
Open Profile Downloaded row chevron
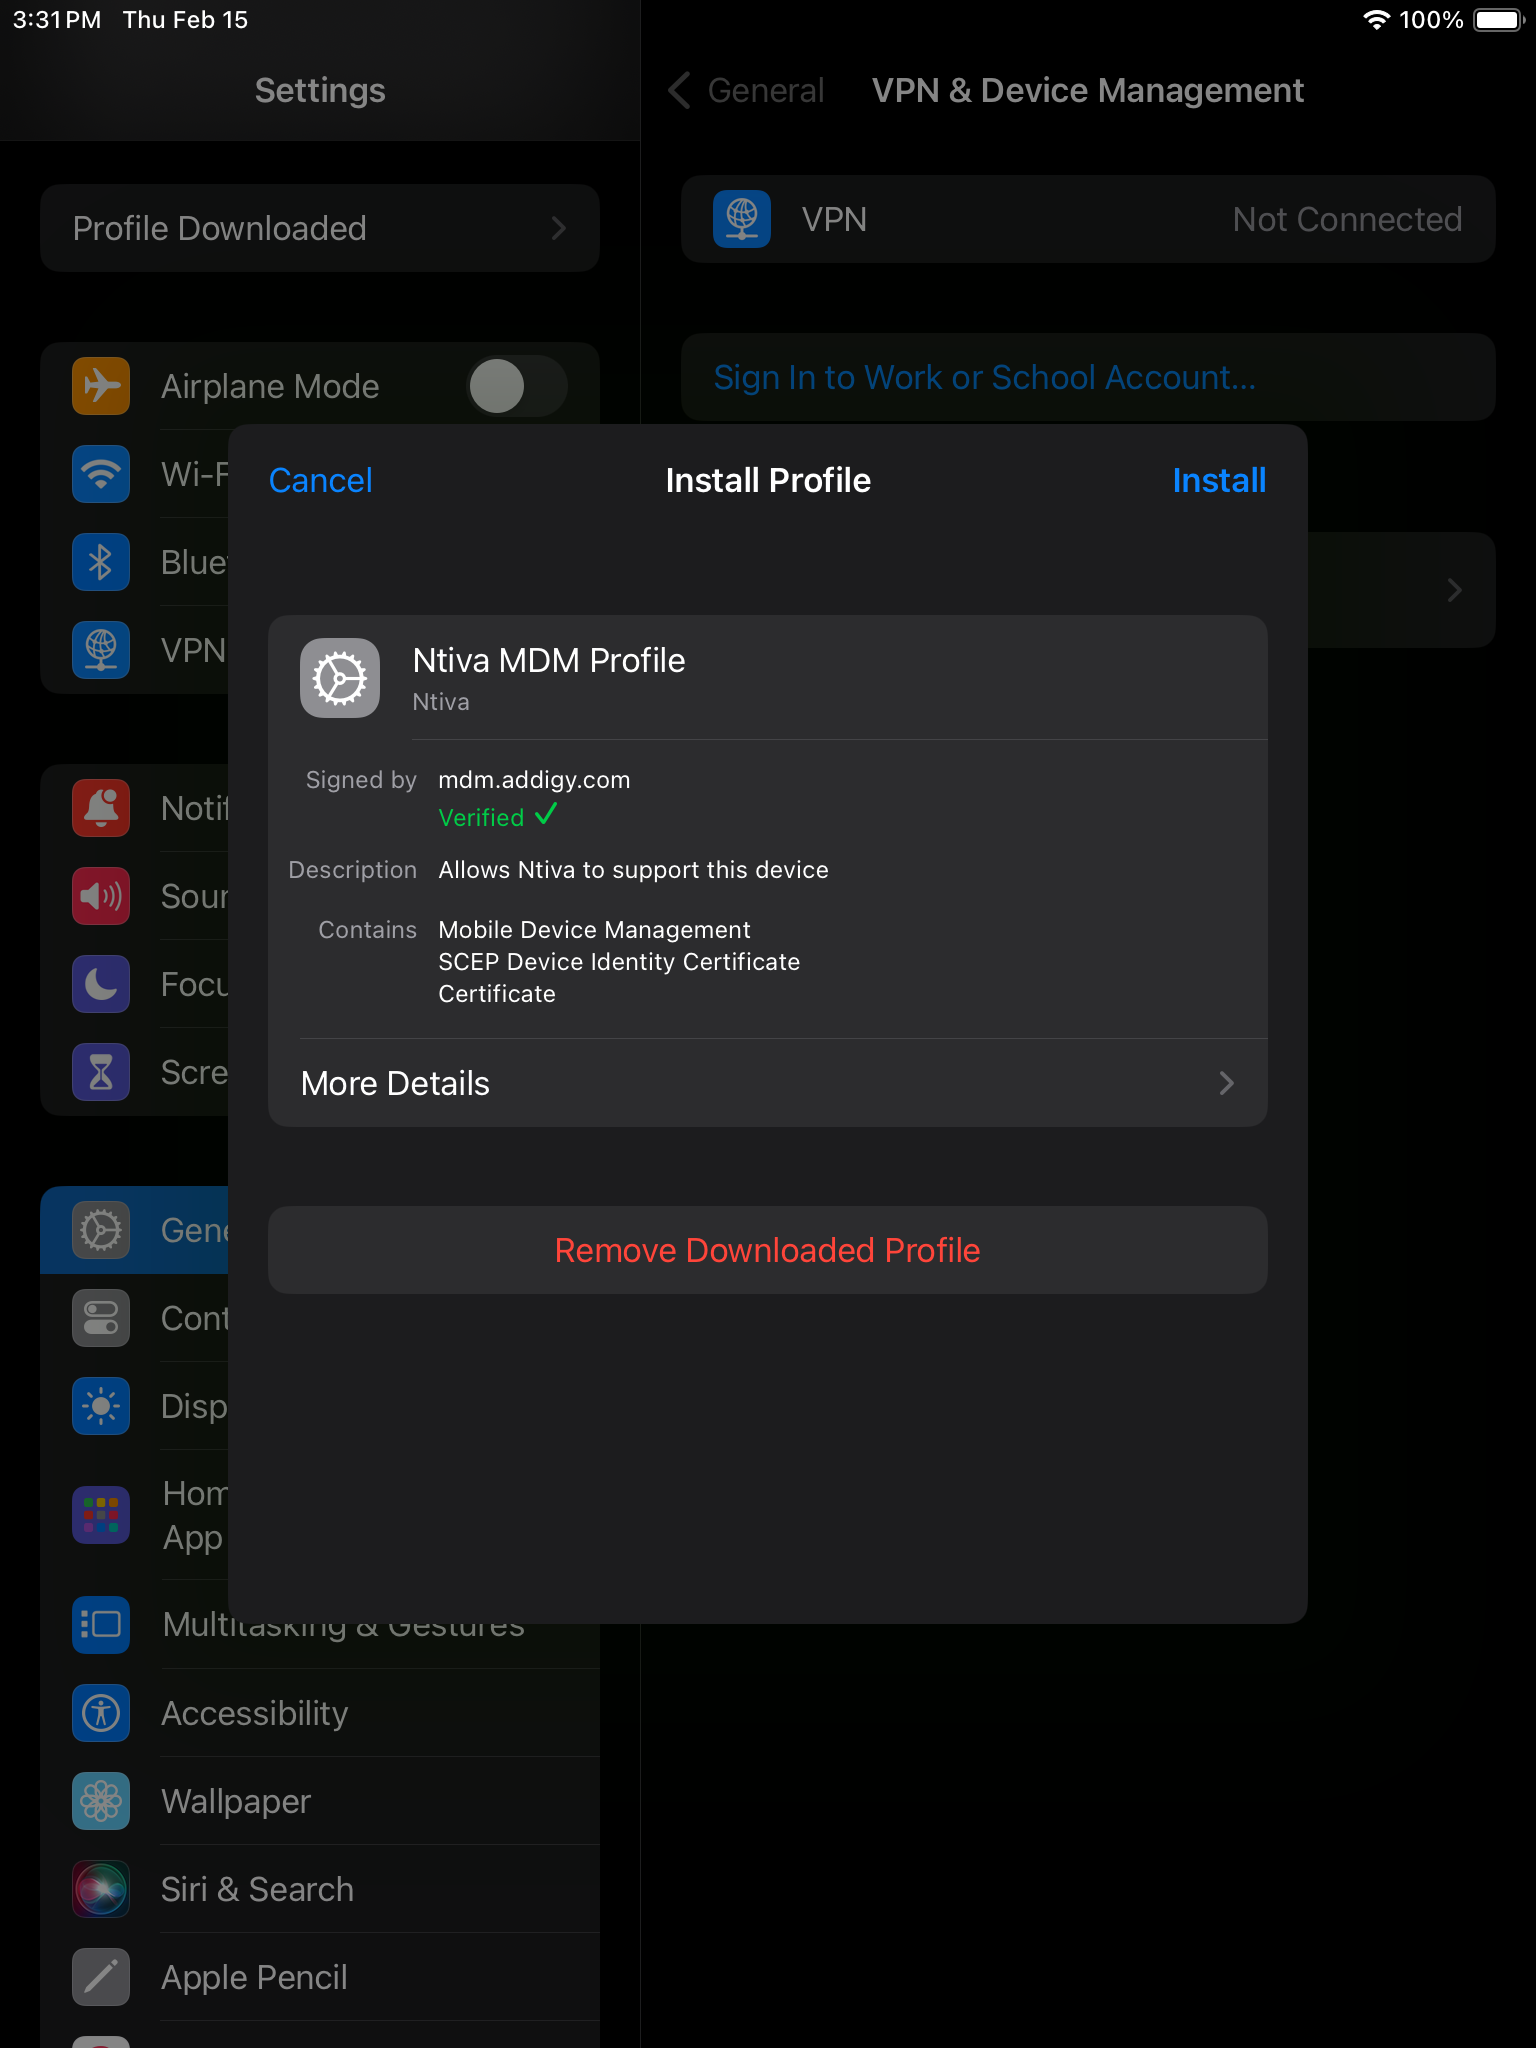[559, 228]
